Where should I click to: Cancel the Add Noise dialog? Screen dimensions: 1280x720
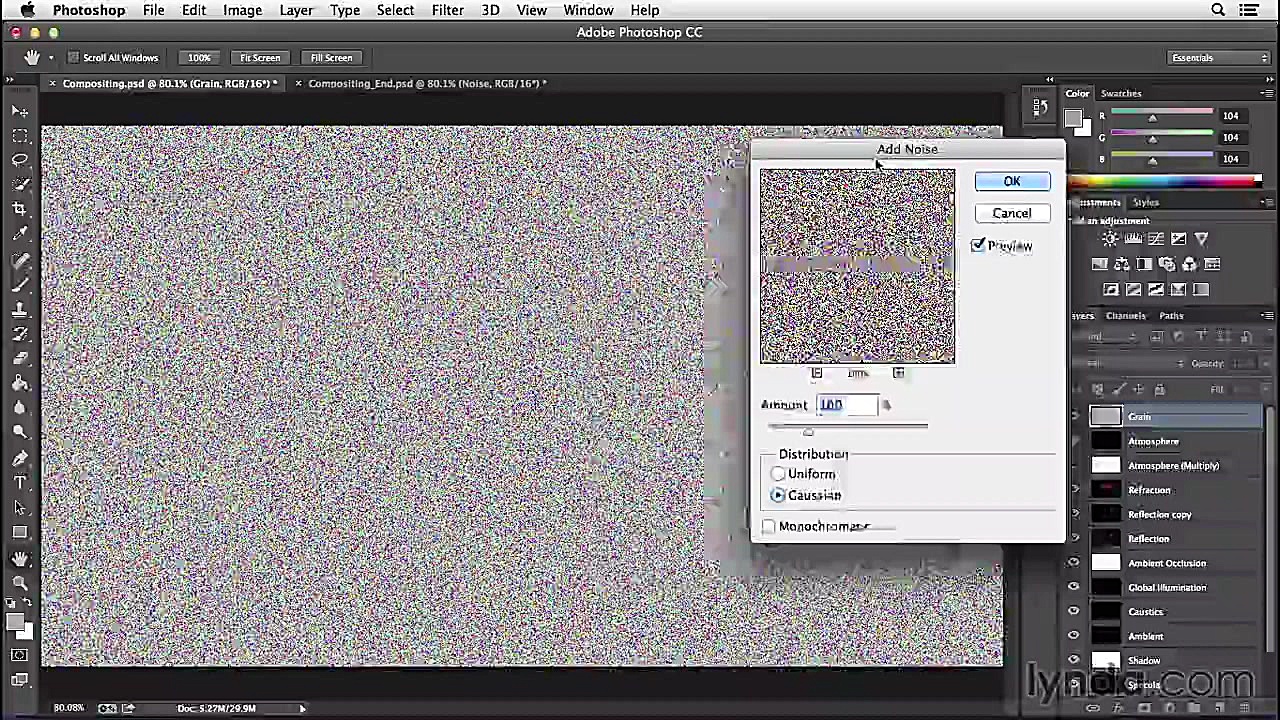1012,213
